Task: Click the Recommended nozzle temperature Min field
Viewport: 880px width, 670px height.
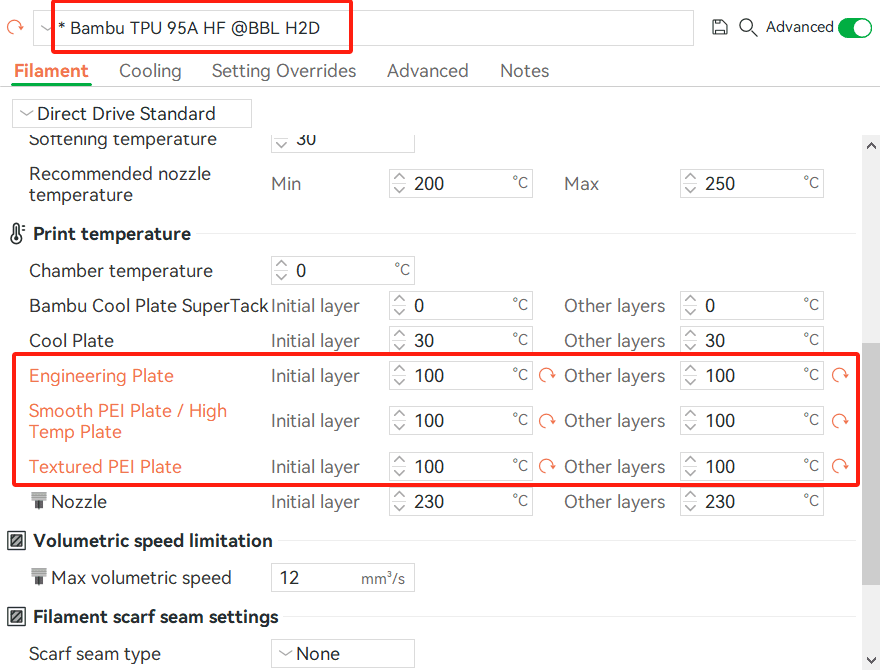Action: (x=461, y=183)
